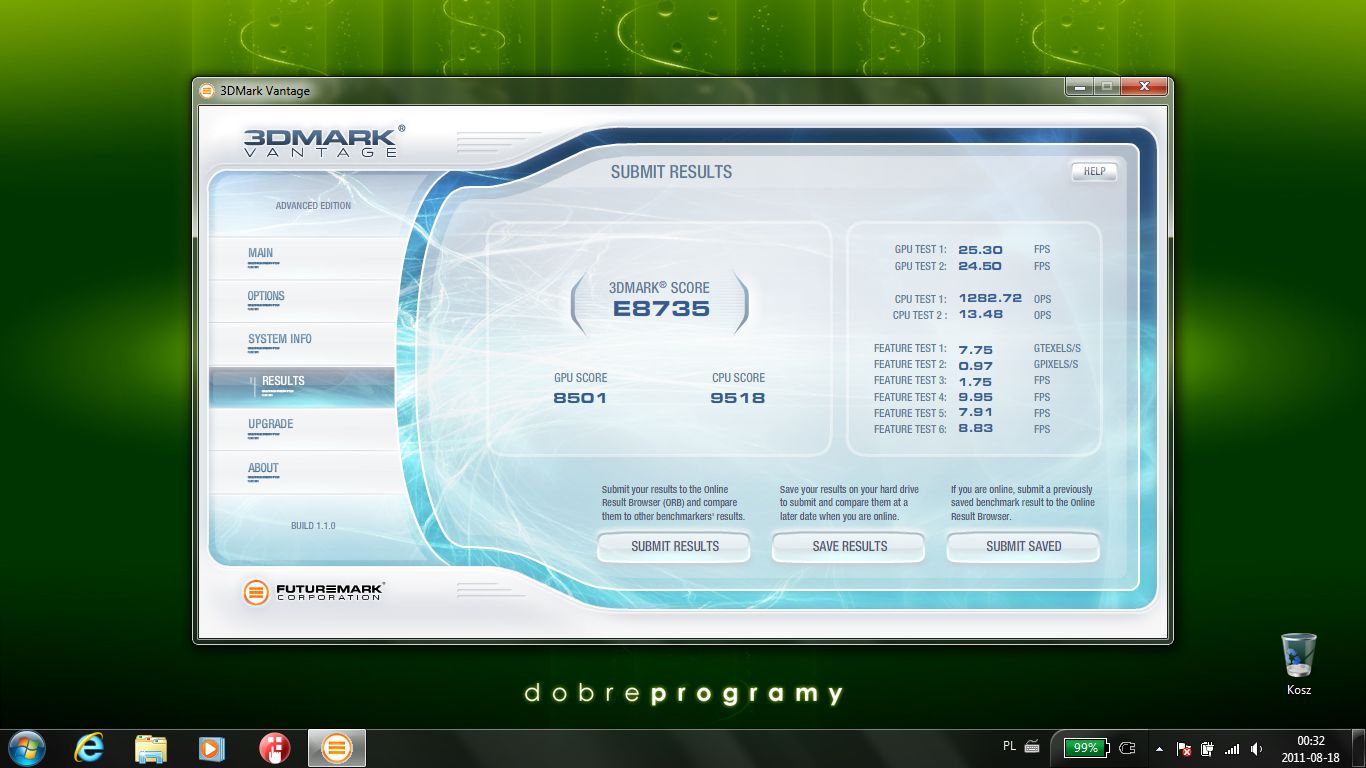Click Feature Test 4 value 9.95
Viewport: 1366px width, 768px height.
(x=975, y=397)
